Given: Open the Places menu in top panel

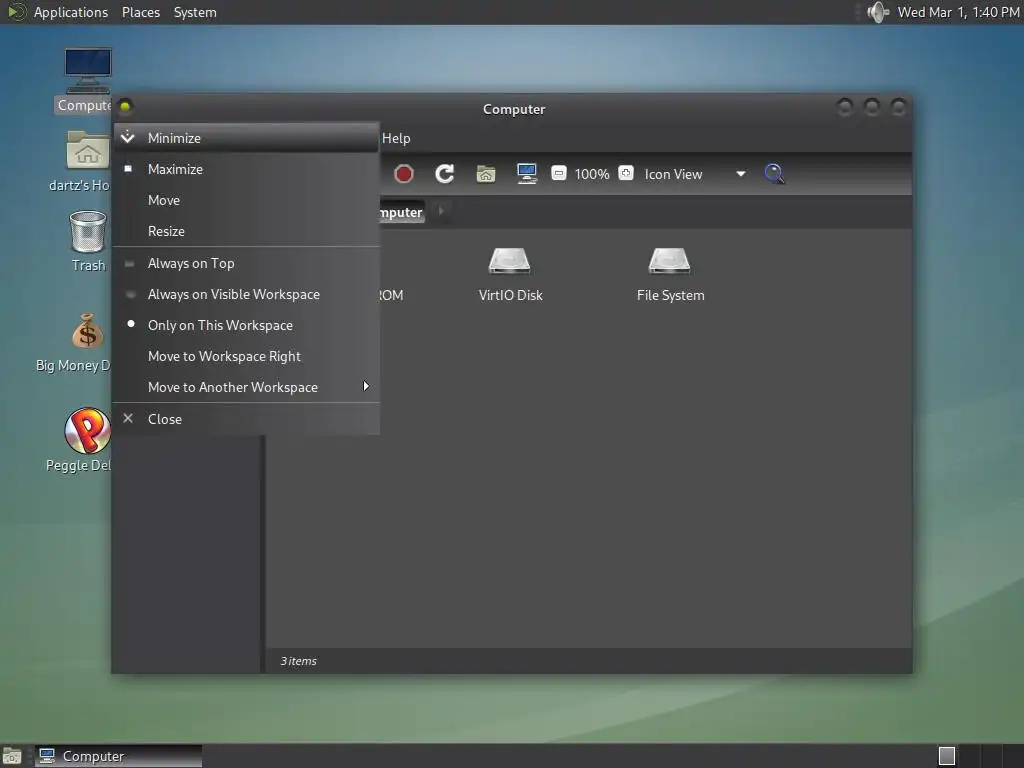Looking at the screenshot, I should [x=141, y=12].
